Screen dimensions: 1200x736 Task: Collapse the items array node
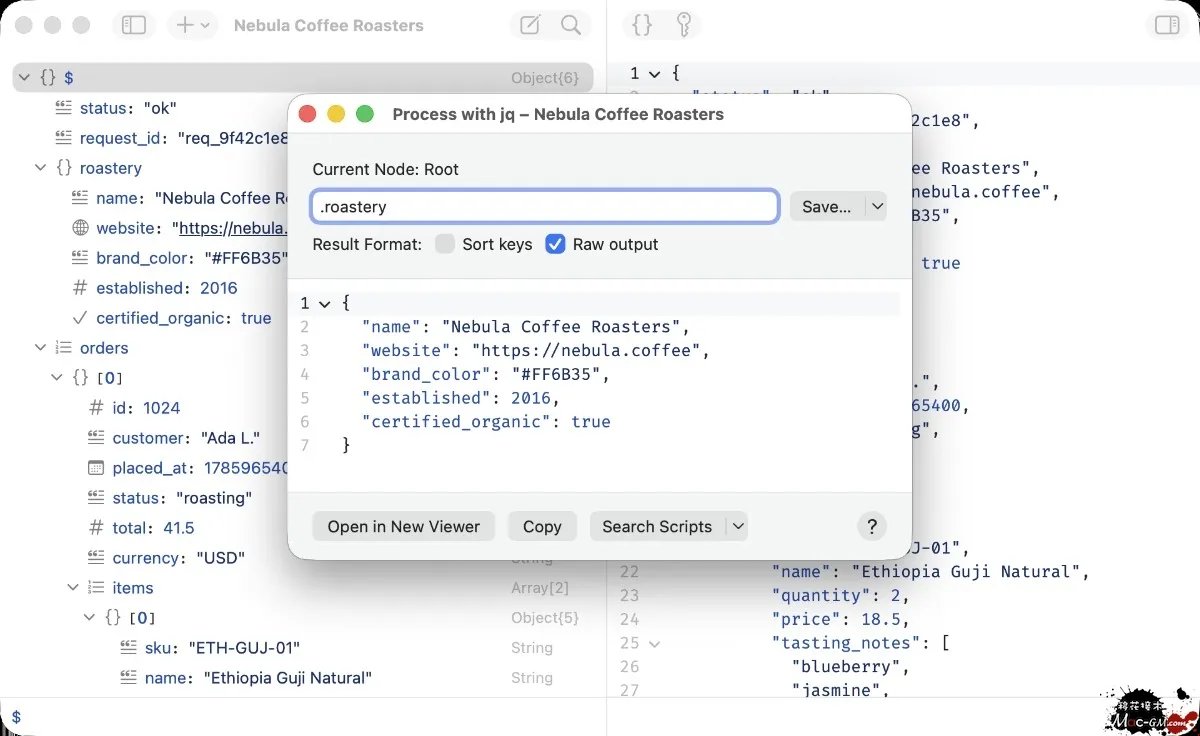[x=73, y=588]
